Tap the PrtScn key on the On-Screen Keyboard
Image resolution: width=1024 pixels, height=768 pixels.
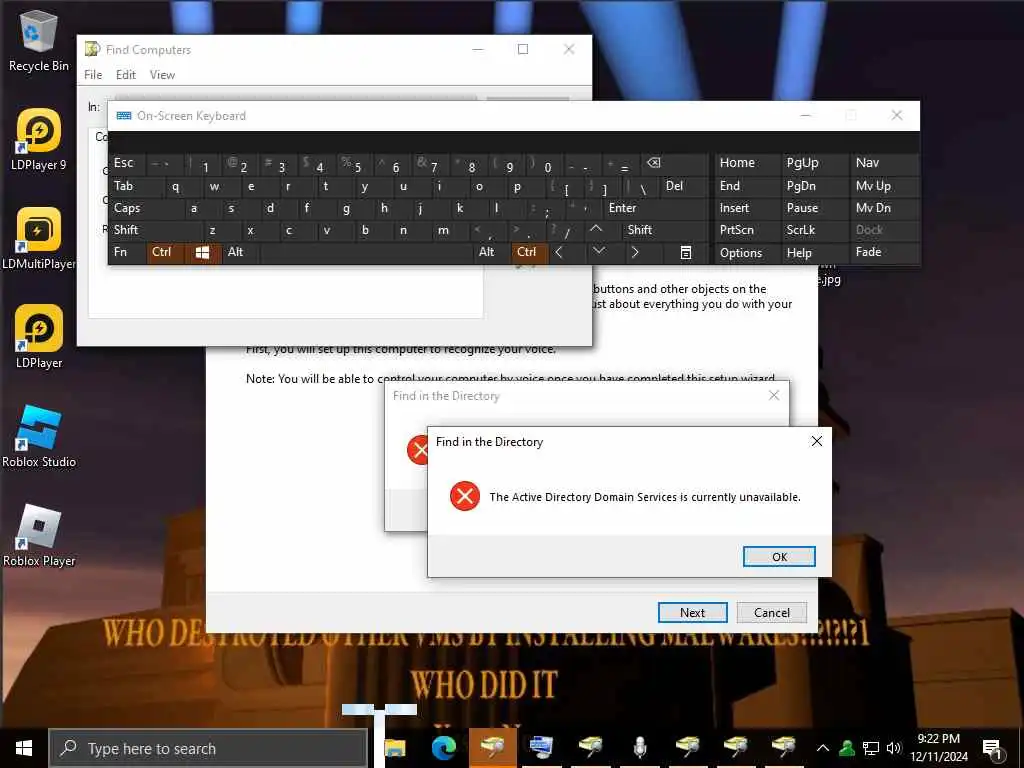pyautogui.click(x=746, y=230)
